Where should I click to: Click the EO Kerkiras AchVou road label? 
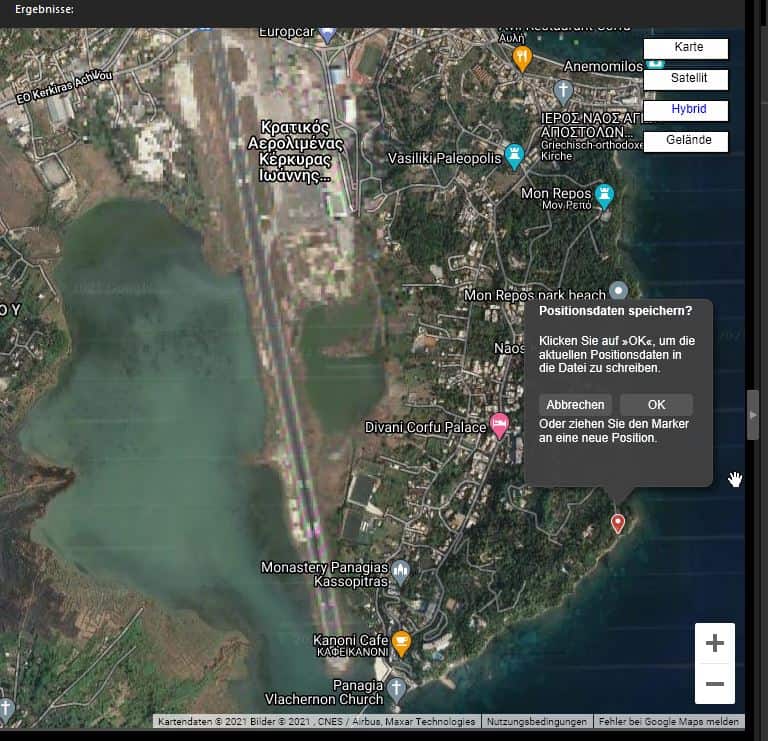pyautogui.click(x=64, y=87)
